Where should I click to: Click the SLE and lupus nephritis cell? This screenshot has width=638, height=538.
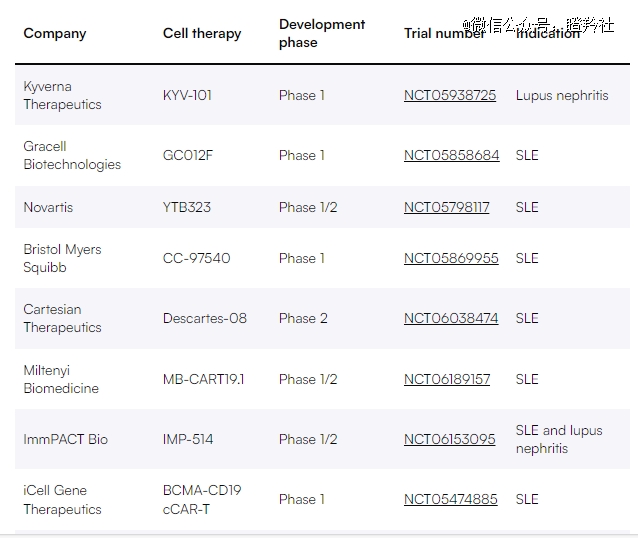click(x=559, y=439)
